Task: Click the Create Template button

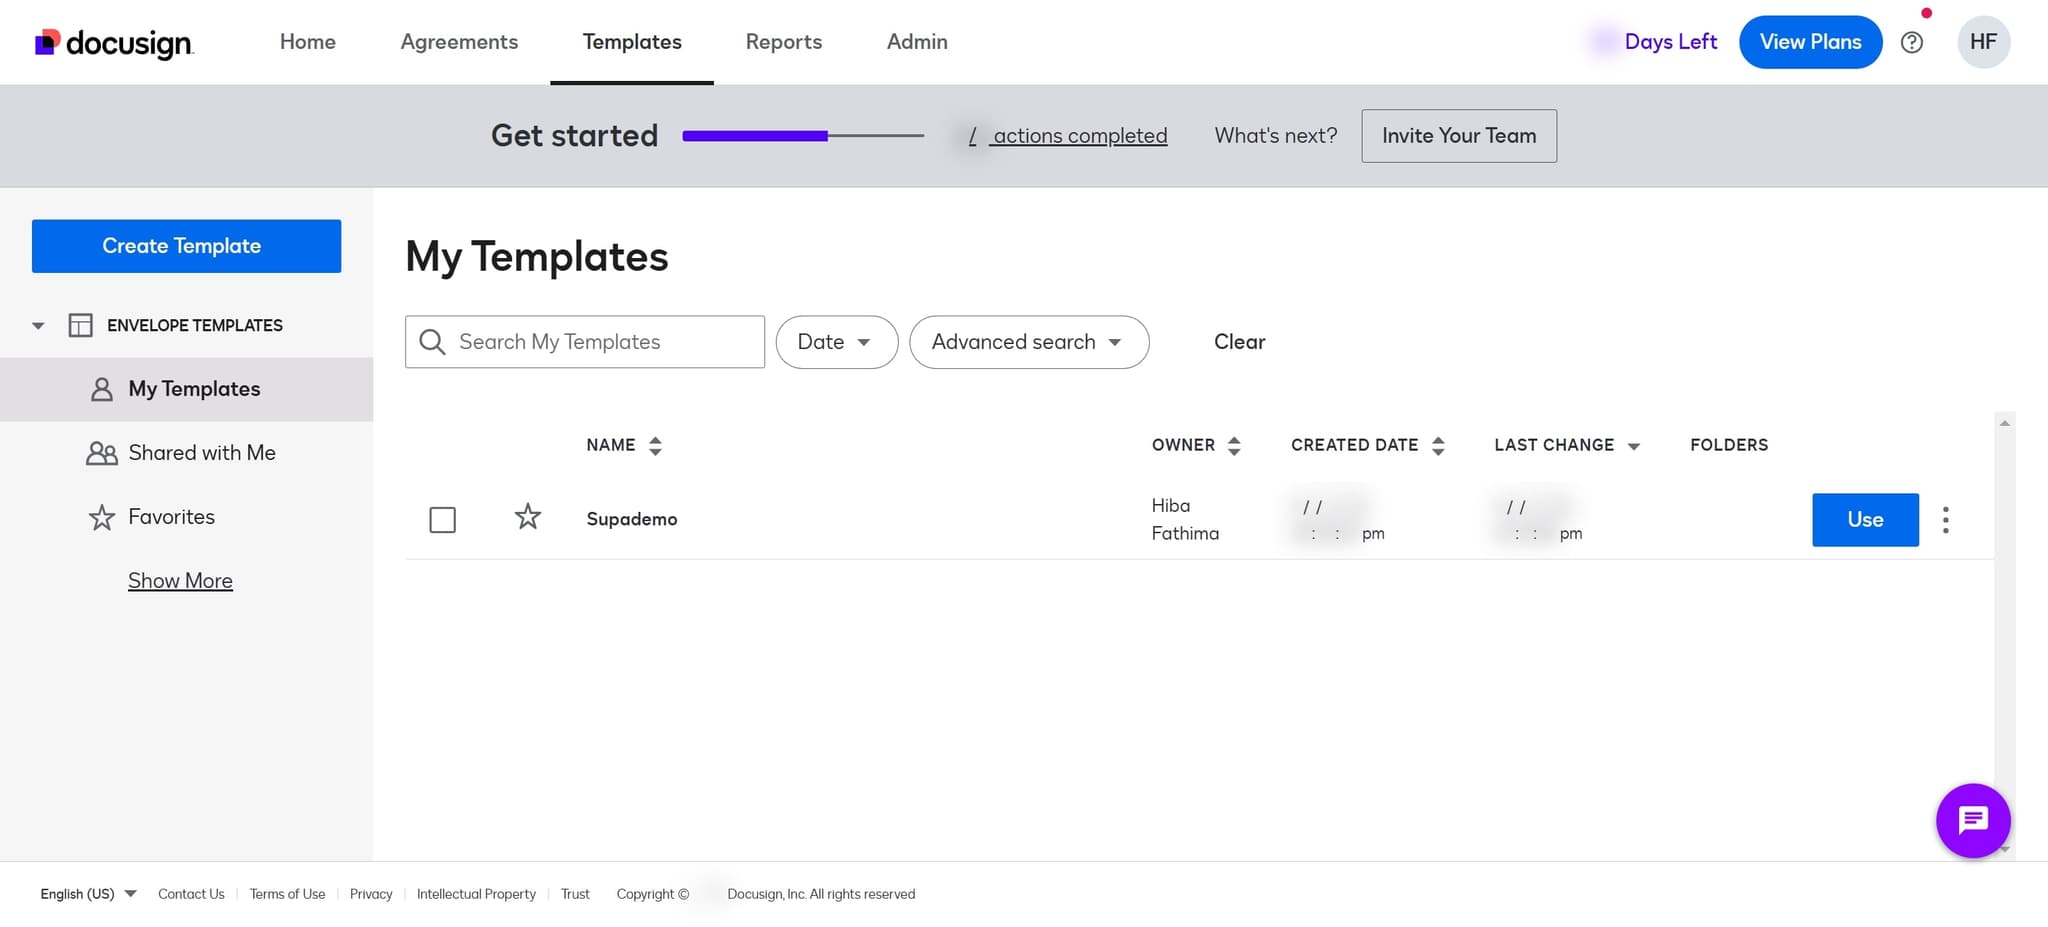Action: click(185, 245)
